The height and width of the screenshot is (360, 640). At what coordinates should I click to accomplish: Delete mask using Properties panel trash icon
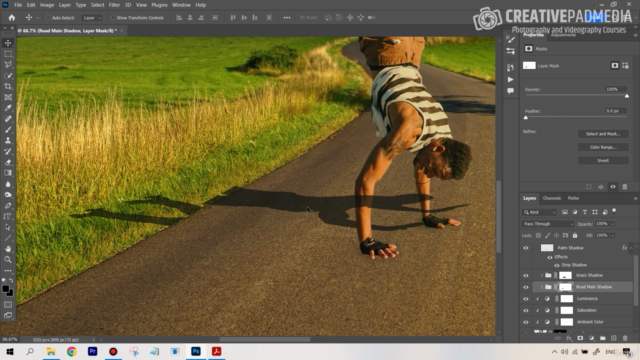[624, 187]
